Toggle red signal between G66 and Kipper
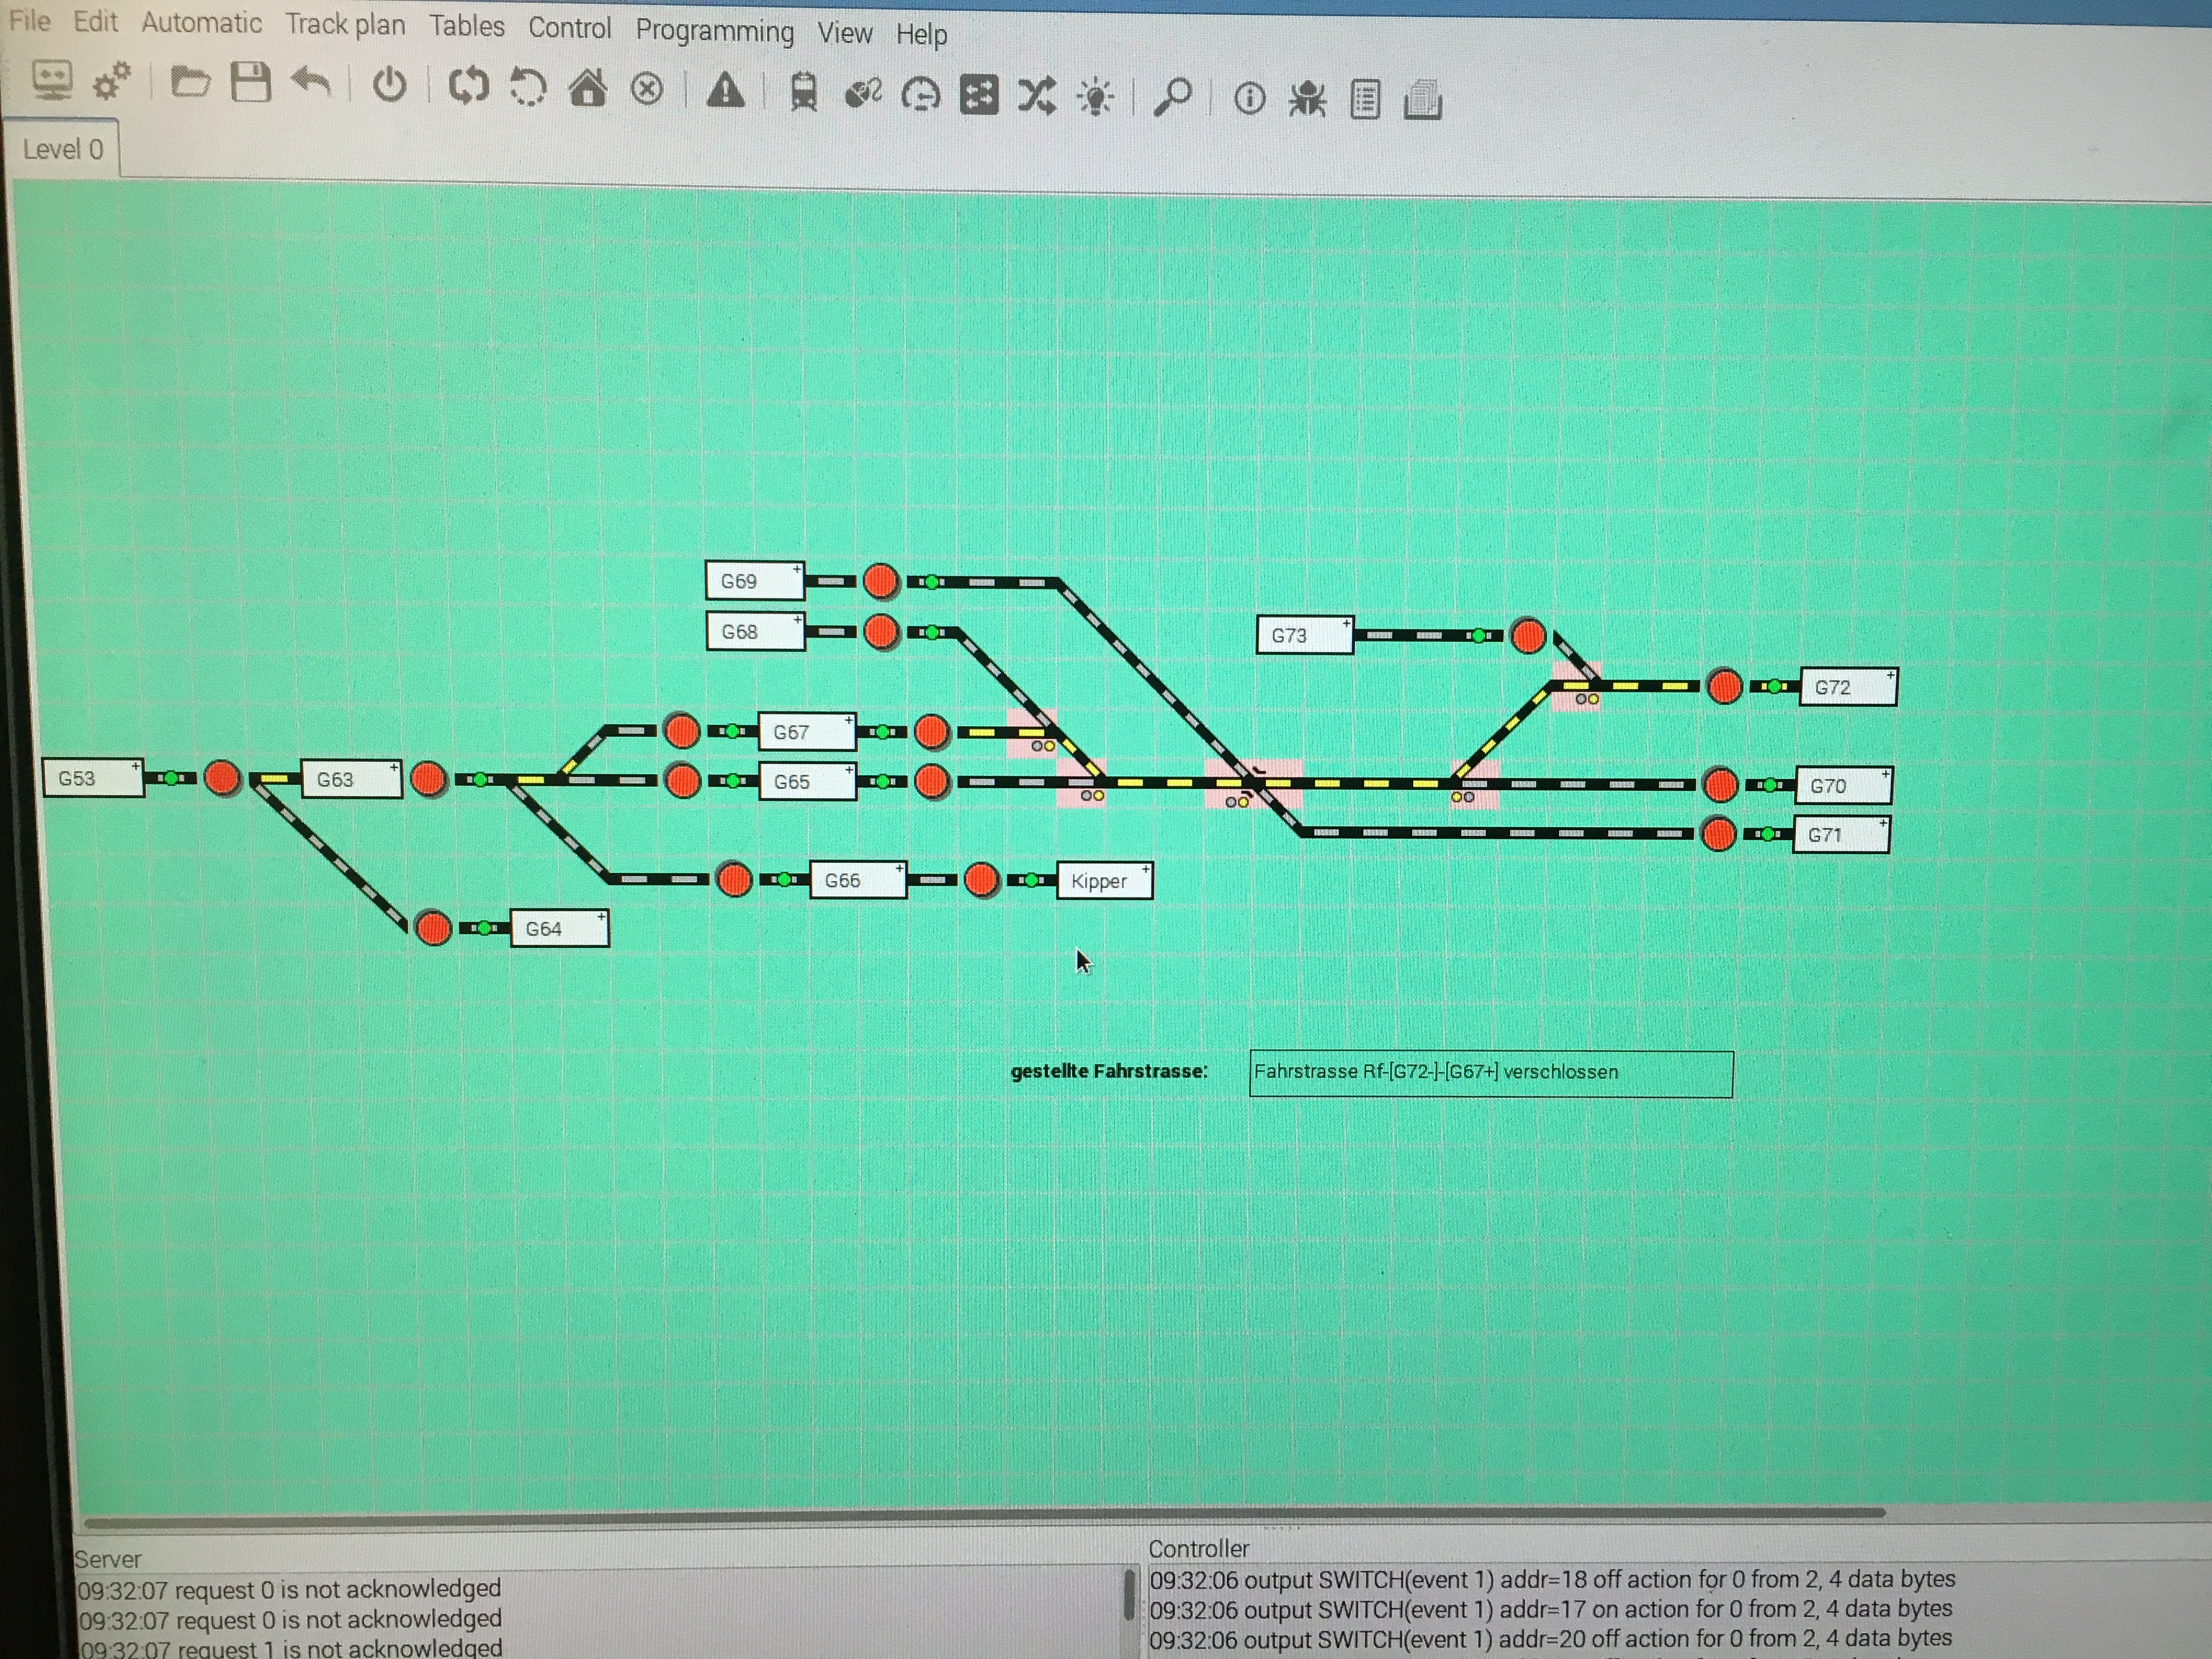Screen dimensions: 2212x1659 pos(982,880)
